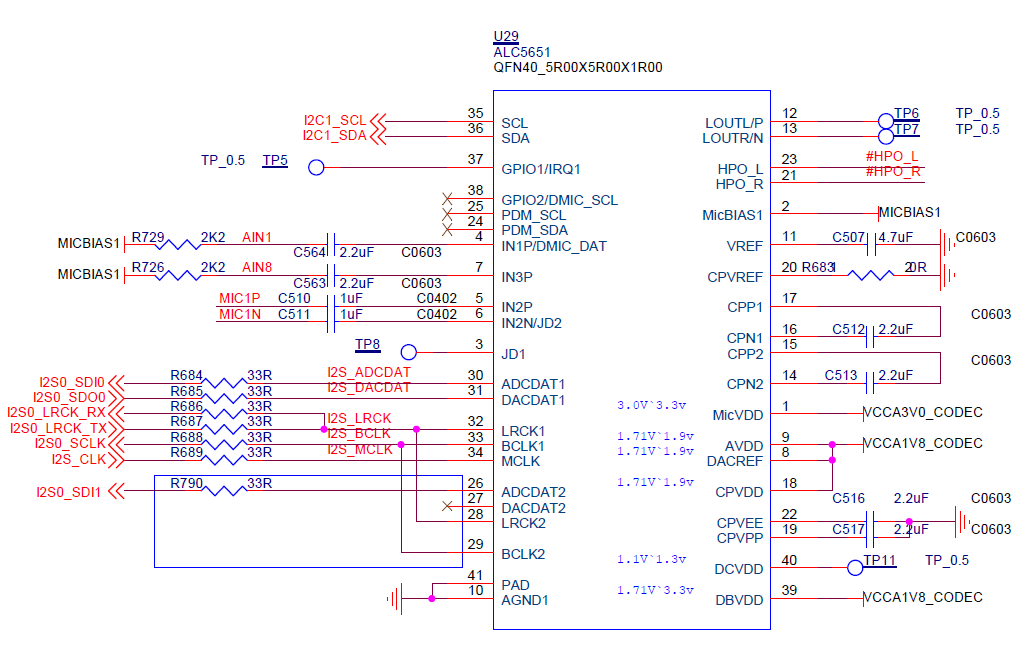Select the MIC1P net label
This screenshot has height=667, width=1029.
coord(240,299)
